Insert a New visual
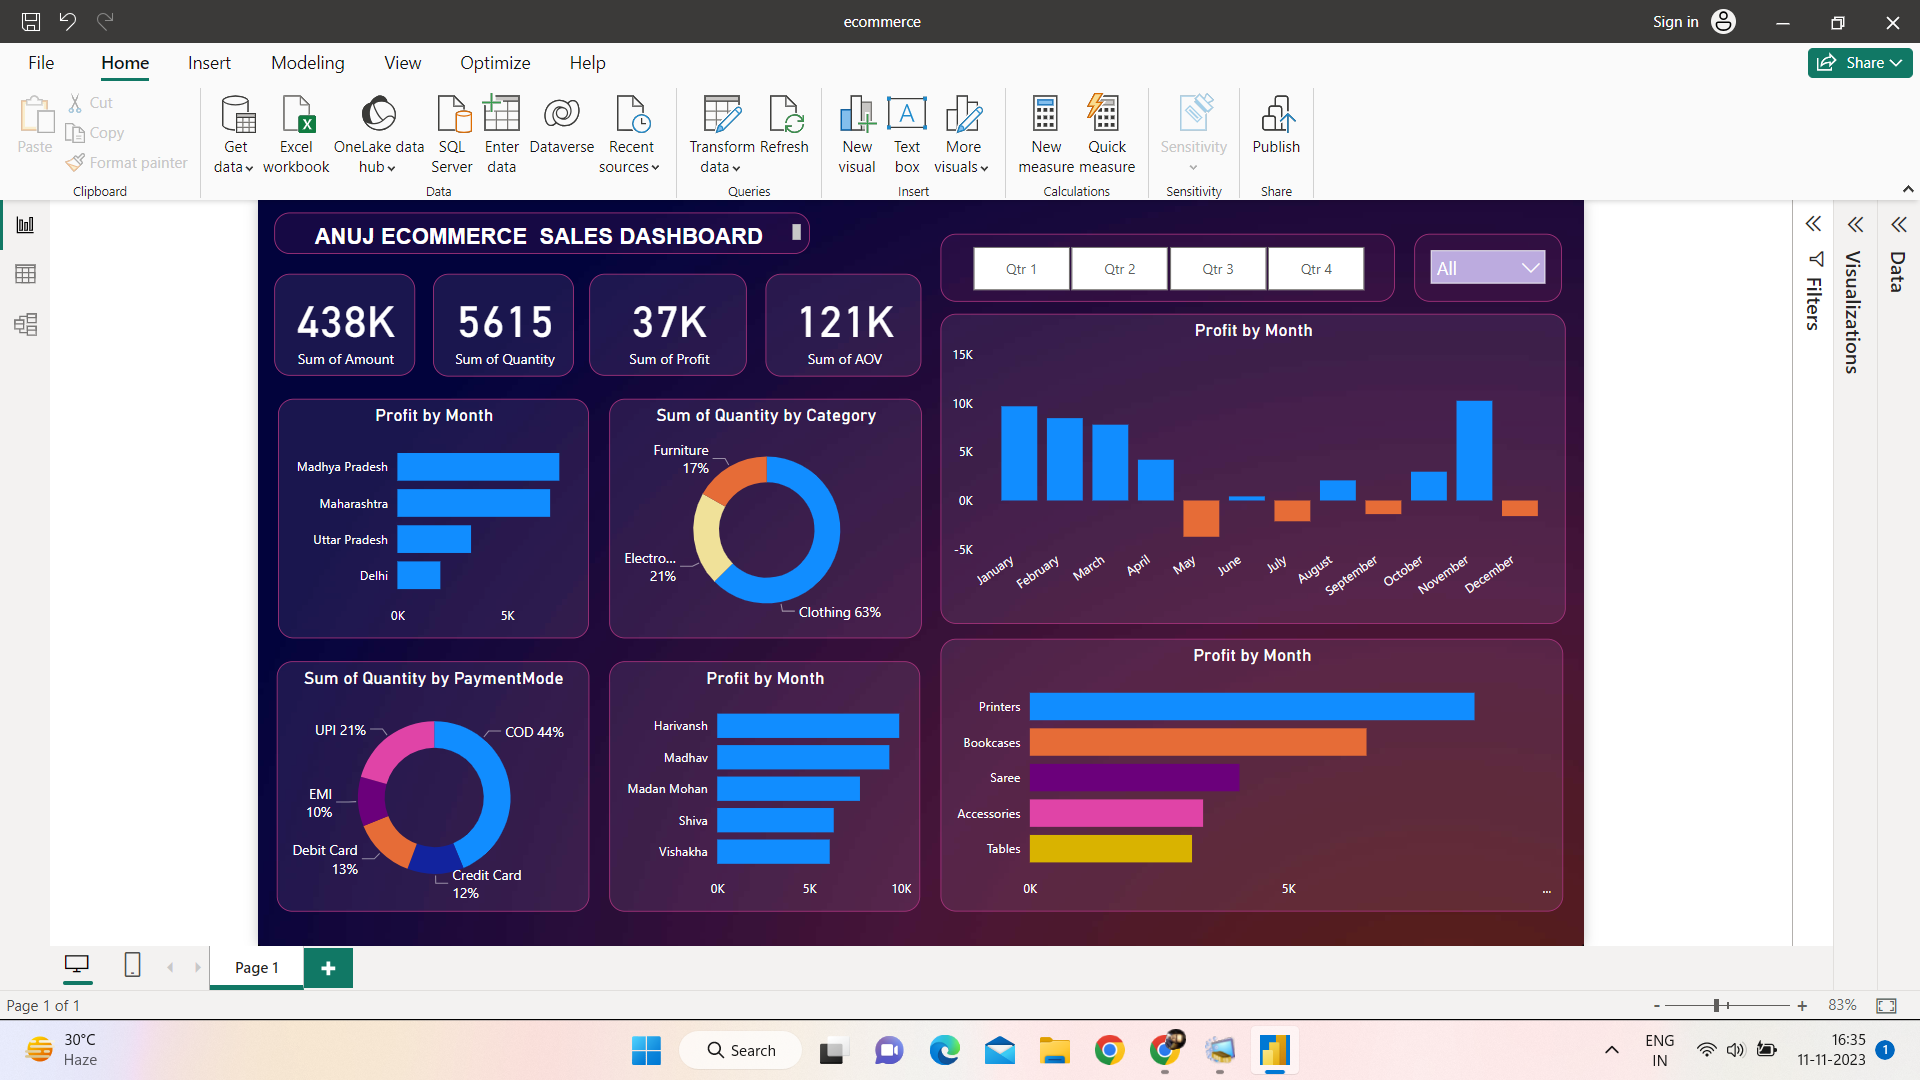 pyautogui.click(x=856, y=130)
